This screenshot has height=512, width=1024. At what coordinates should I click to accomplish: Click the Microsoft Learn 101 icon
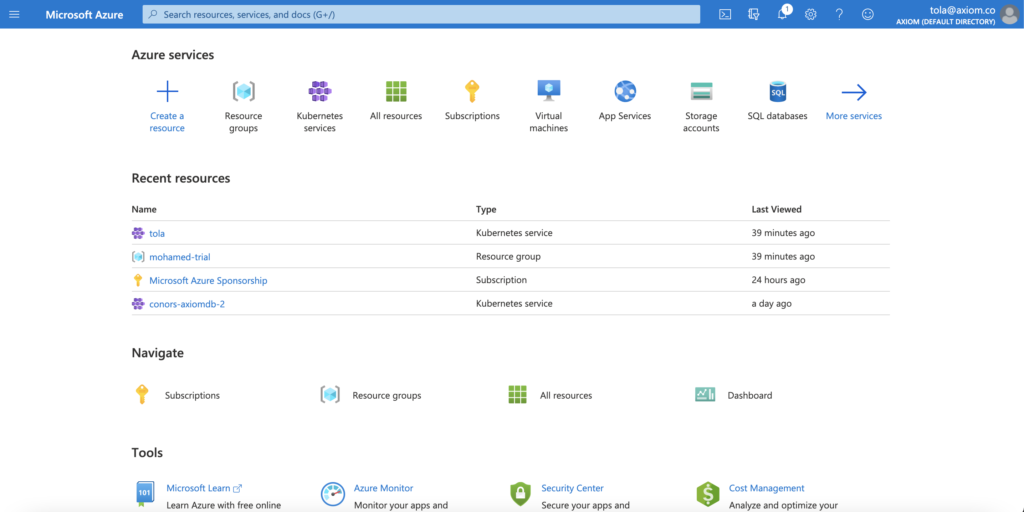click(x=144, y=494)
